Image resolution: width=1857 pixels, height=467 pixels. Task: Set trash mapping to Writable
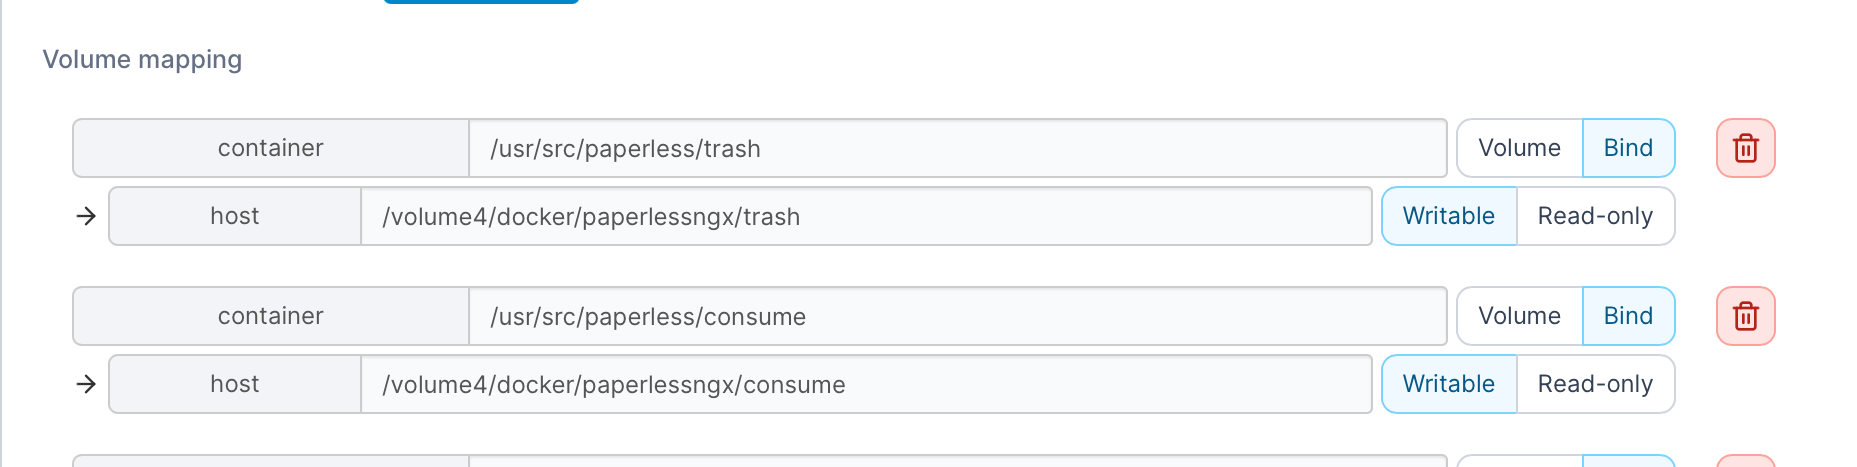[1449, 216]
